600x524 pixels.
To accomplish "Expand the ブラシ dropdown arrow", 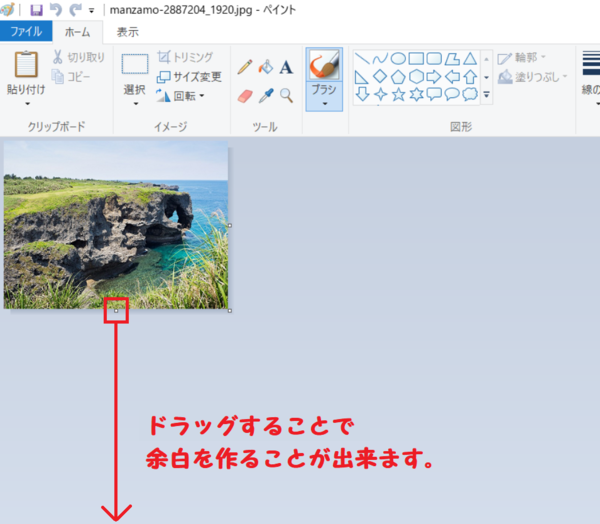I will click(324, 104).
